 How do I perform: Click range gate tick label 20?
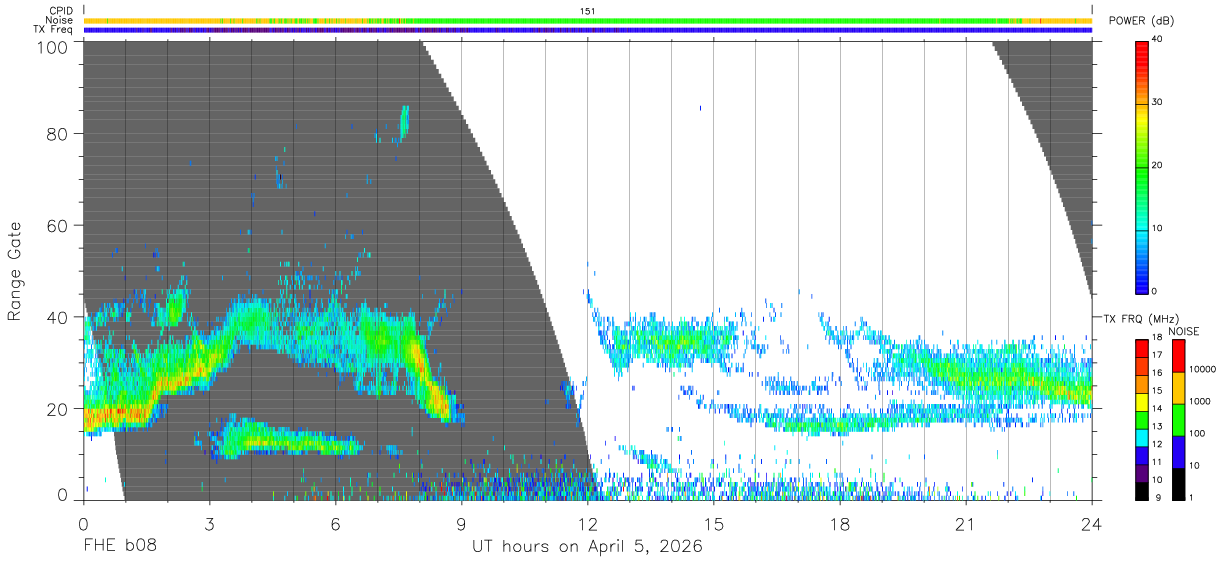point(58,409)
